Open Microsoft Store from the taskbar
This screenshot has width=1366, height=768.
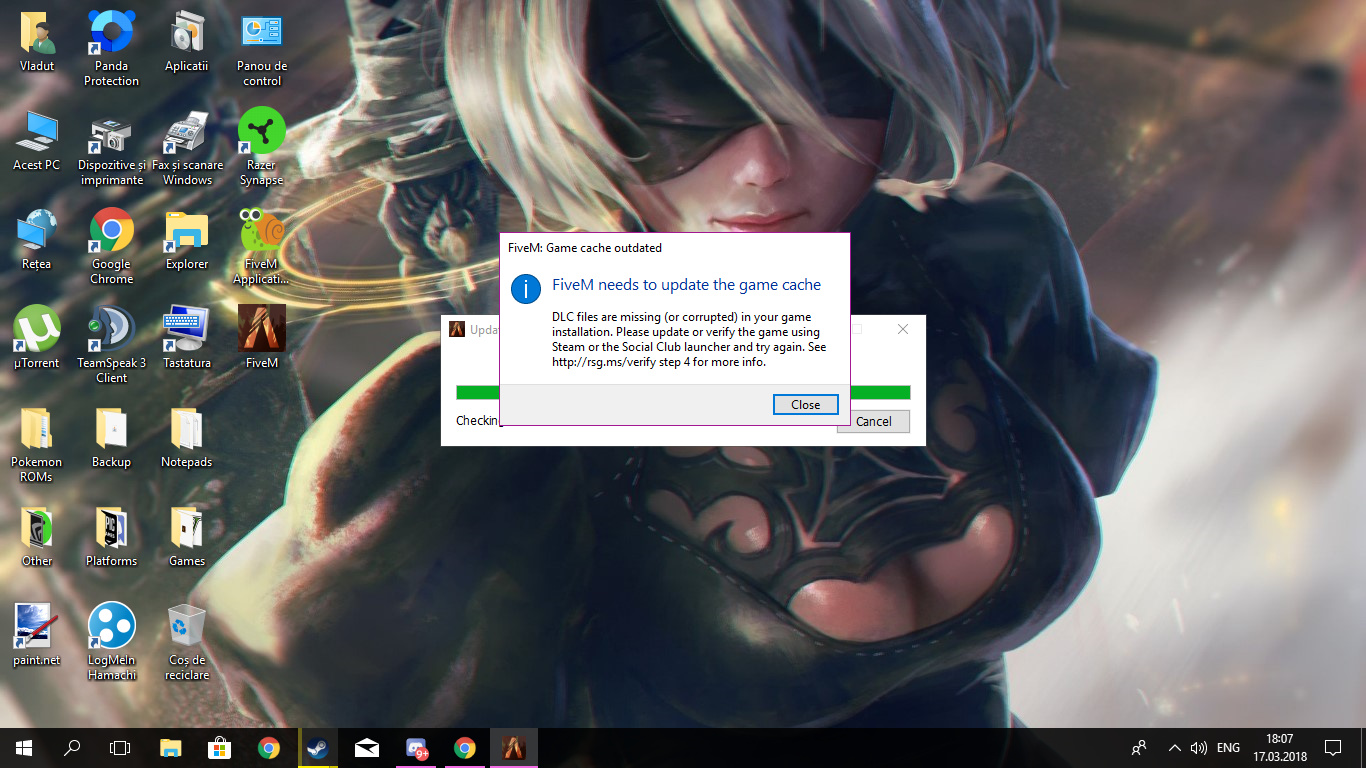coord(220,748)
